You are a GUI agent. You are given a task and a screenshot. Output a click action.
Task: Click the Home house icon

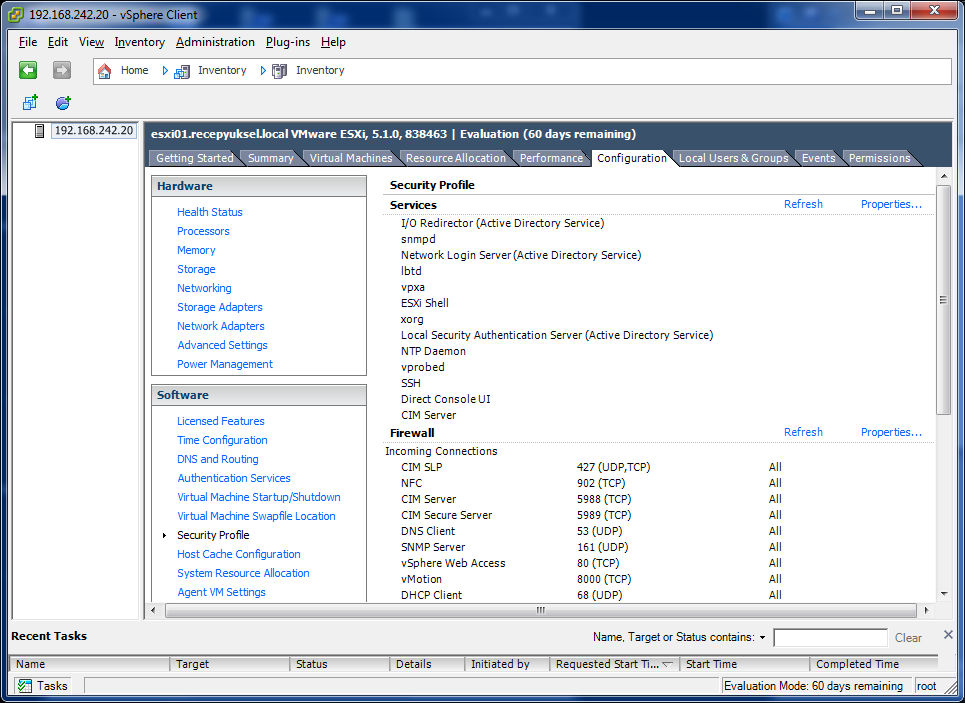105,71
